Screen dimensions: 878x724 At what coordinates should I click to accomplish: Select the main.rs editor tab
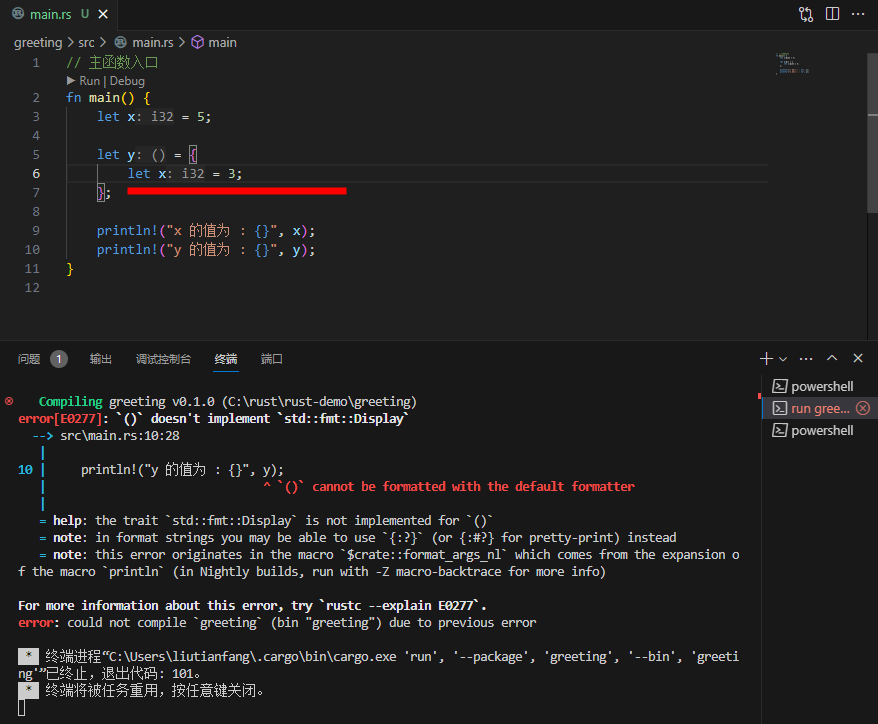click(x=59, y=15)
